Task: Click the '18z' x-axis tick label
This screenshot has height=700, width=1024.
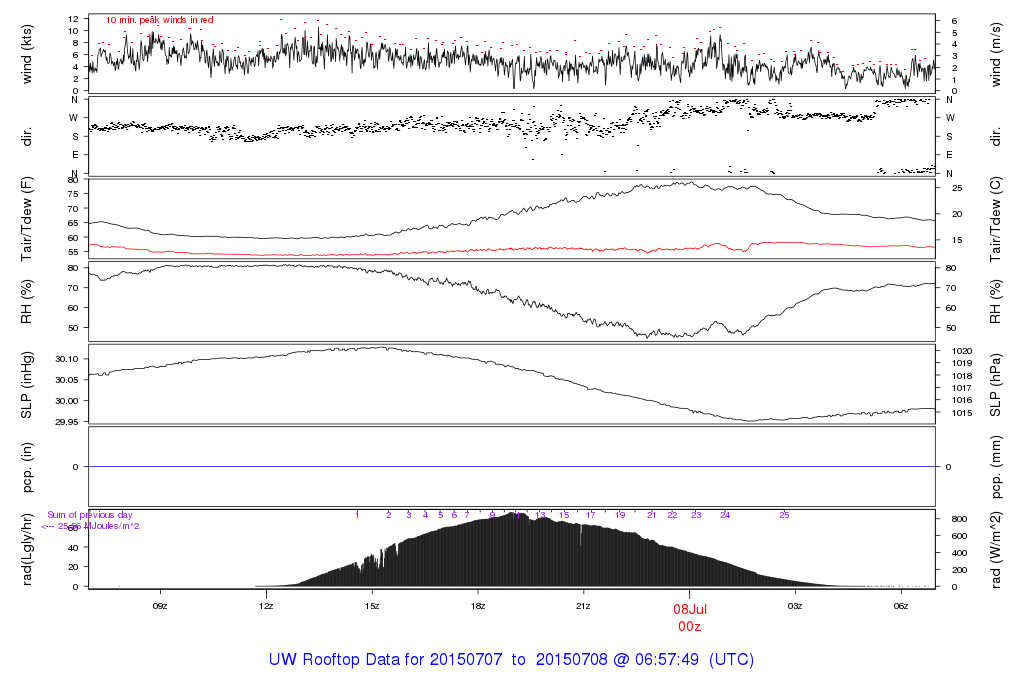Action: point(477,606)
